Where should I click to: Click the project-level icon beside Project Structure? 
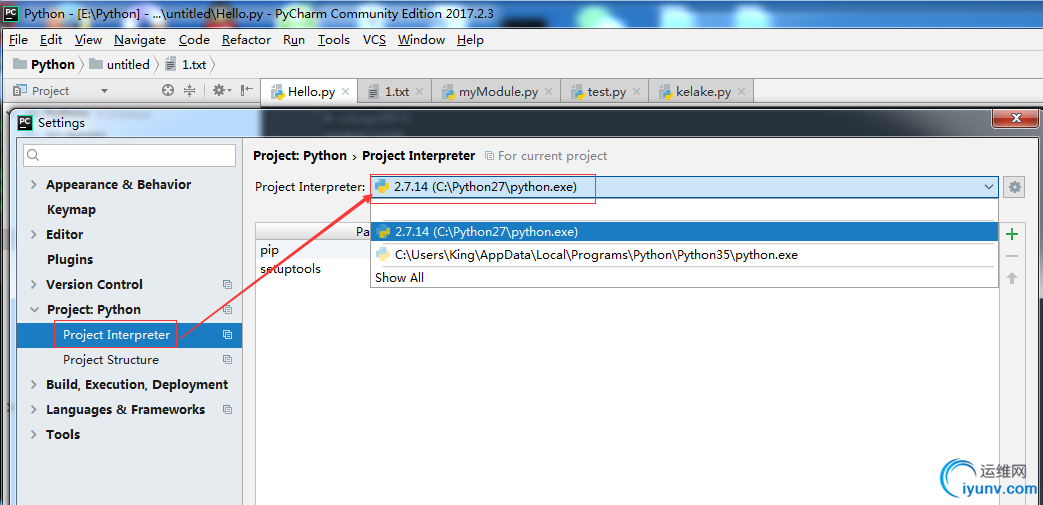pos(227,360)
